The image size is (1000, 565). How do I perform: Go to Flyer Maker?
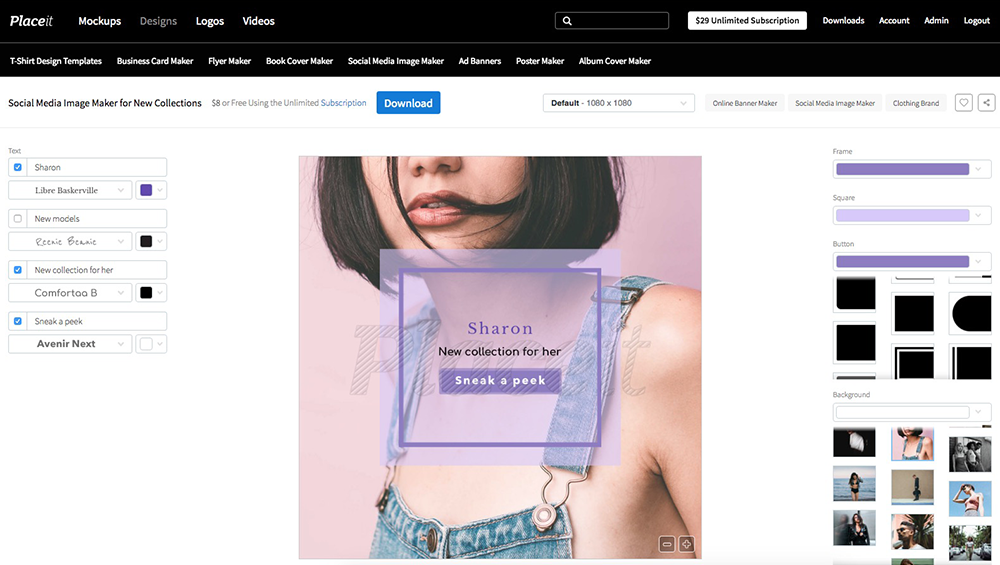[x=230, y=61]
